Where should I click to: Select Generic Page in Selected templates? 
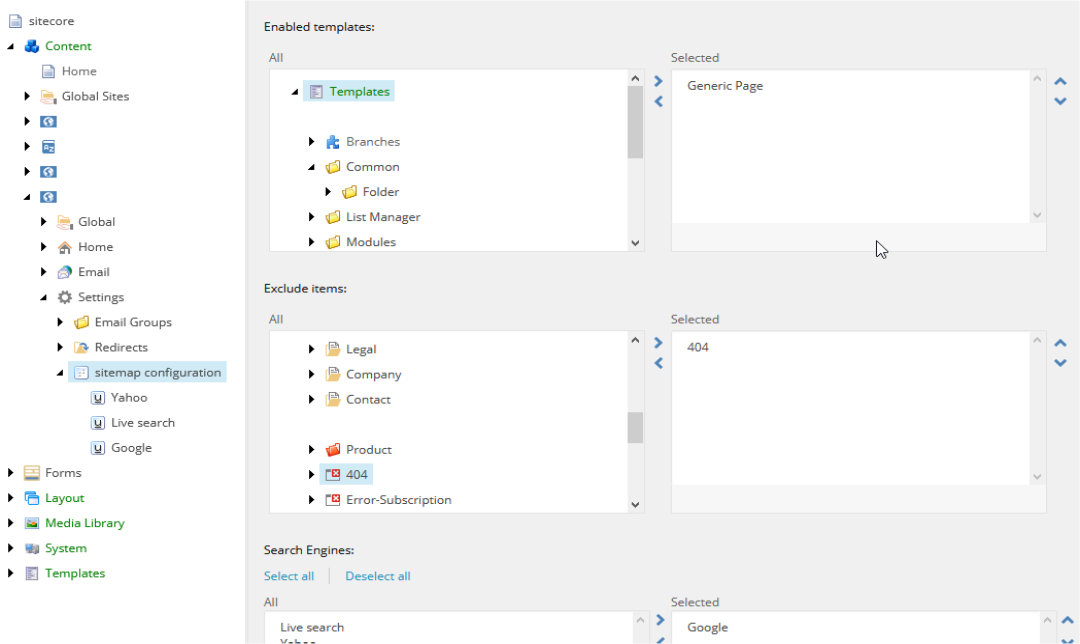pos(725,85)
